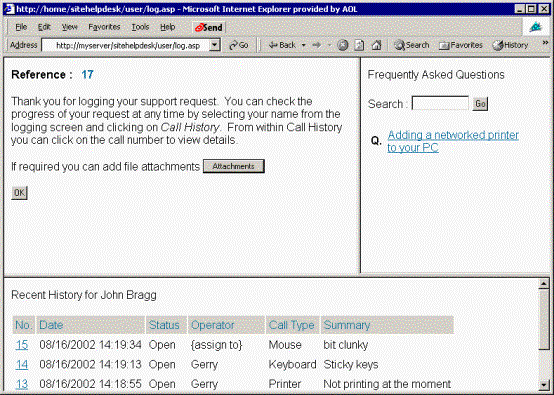Close the Internet Explorer window

(x=544, y=9)
